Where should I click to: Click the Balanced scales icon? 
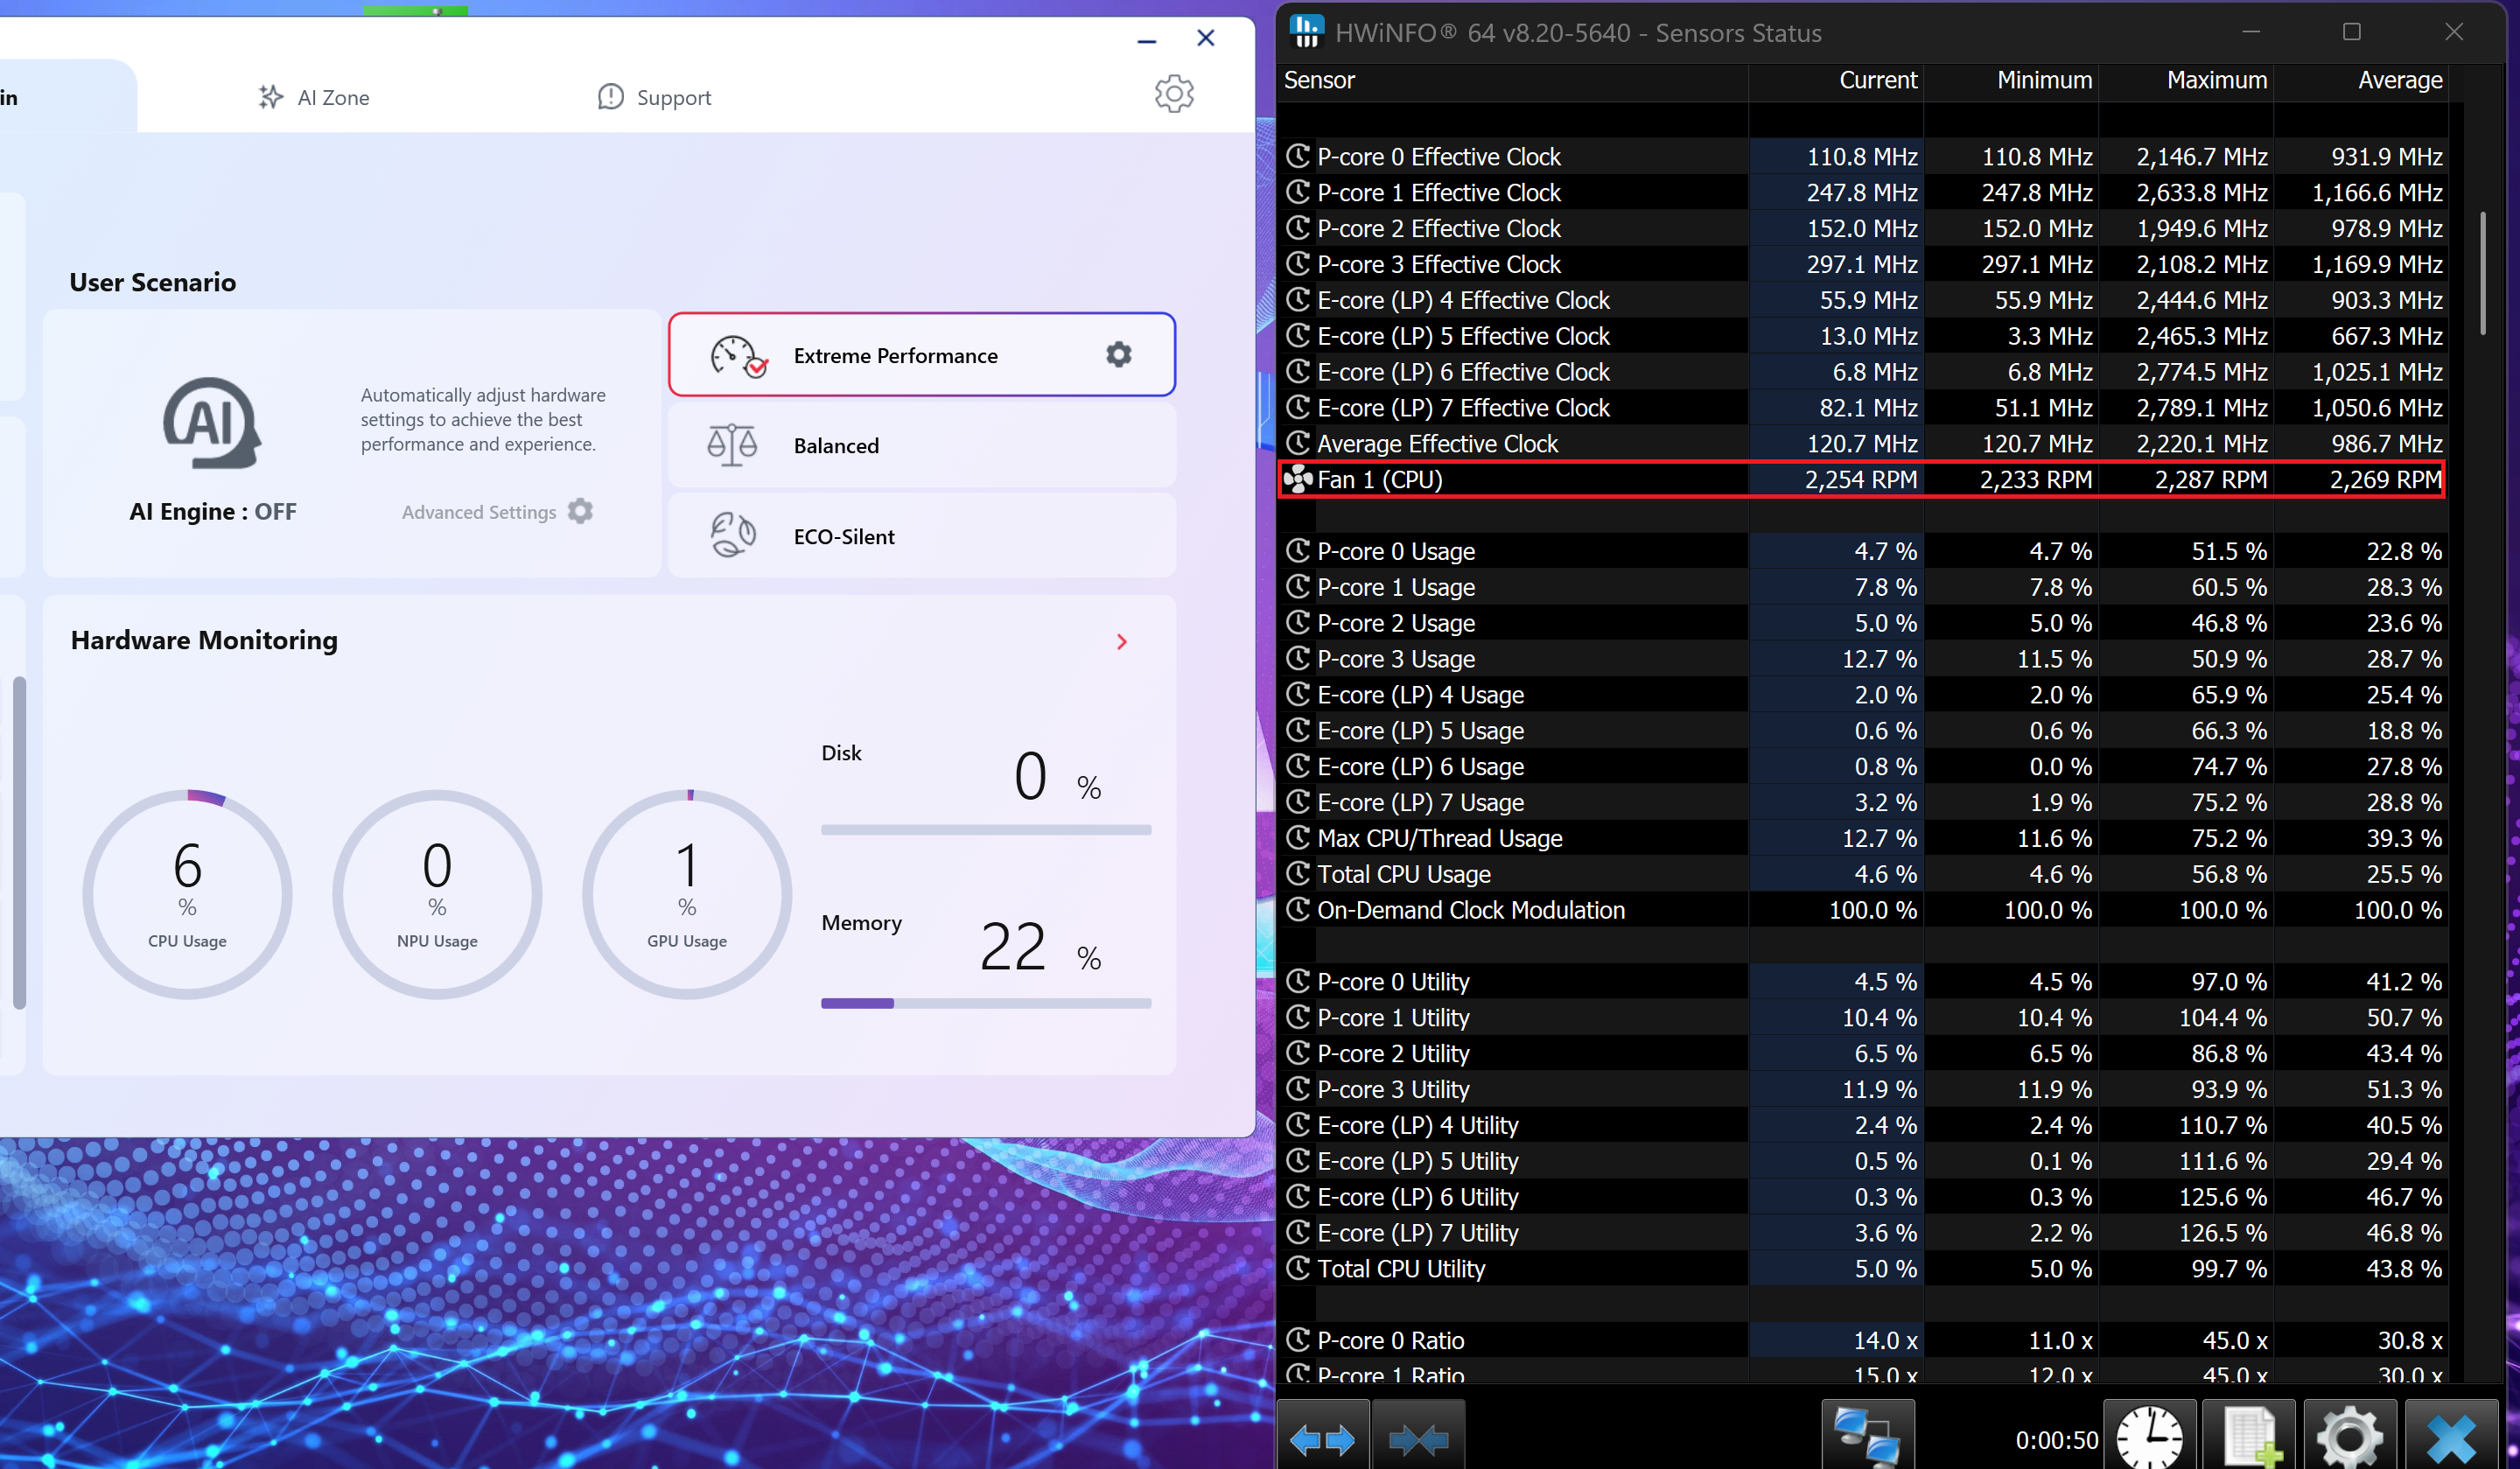pyautogui.click(x=732, y=445)
